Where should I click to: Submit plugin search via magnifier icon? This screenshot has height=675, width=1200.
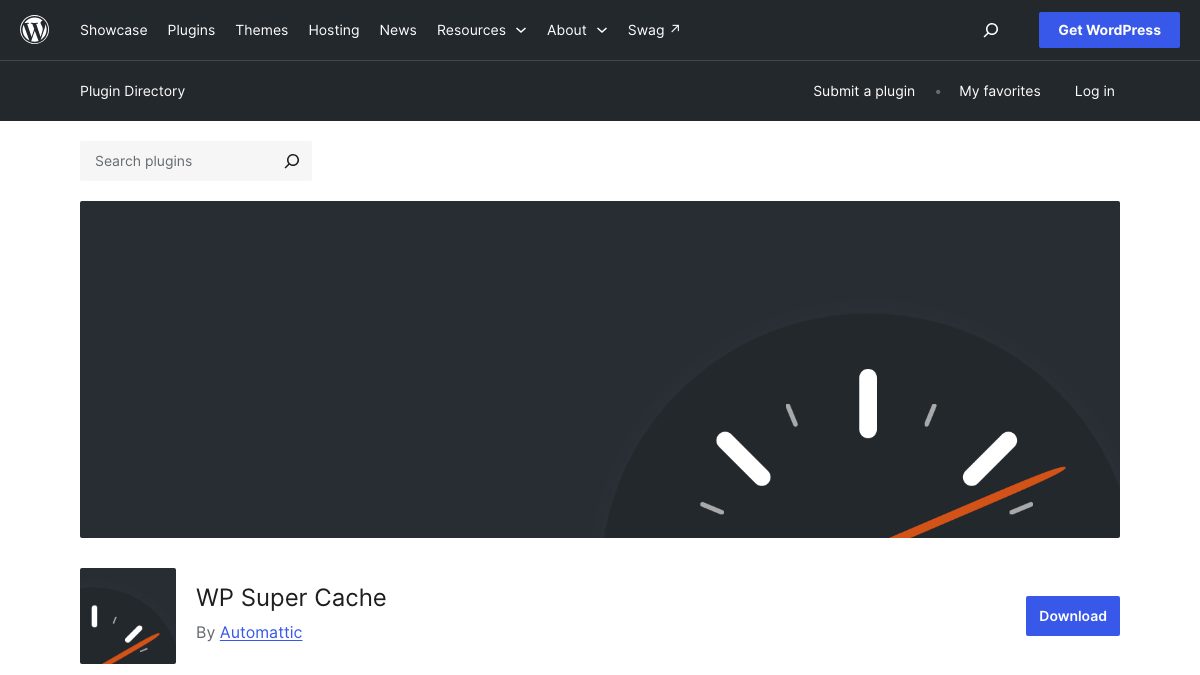291,161
